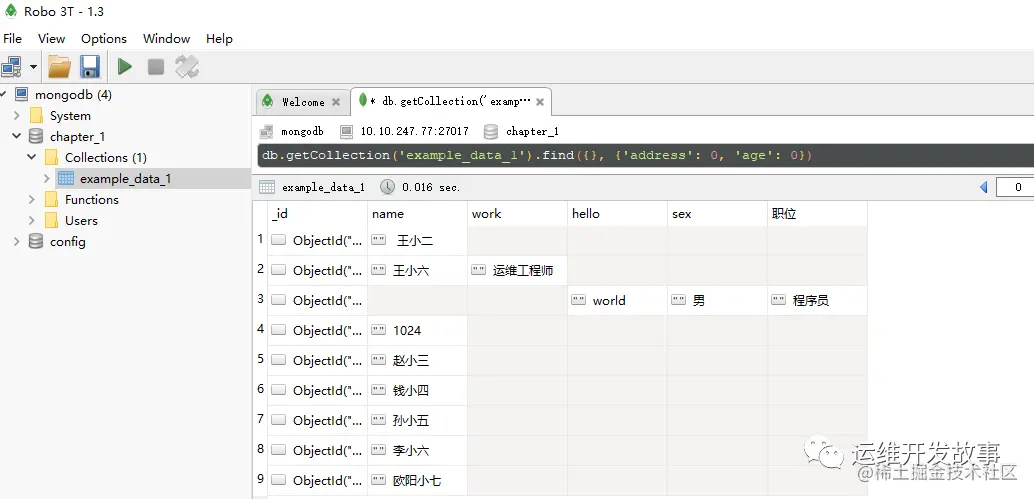Select work cell 运维工程师
The width and height of the screenshot is (1034, 499).
point(518,270)
